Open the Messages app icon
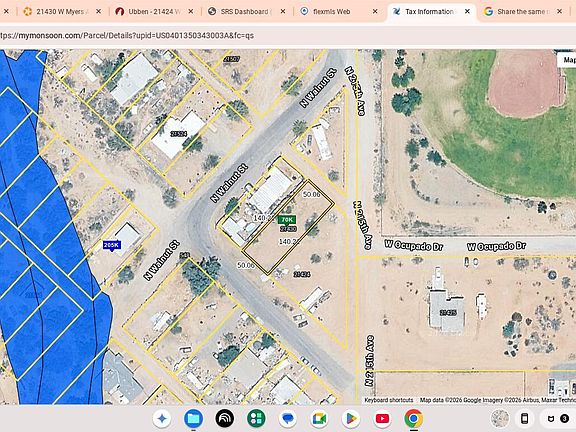576x432 pixels. (x=288, y=418)
